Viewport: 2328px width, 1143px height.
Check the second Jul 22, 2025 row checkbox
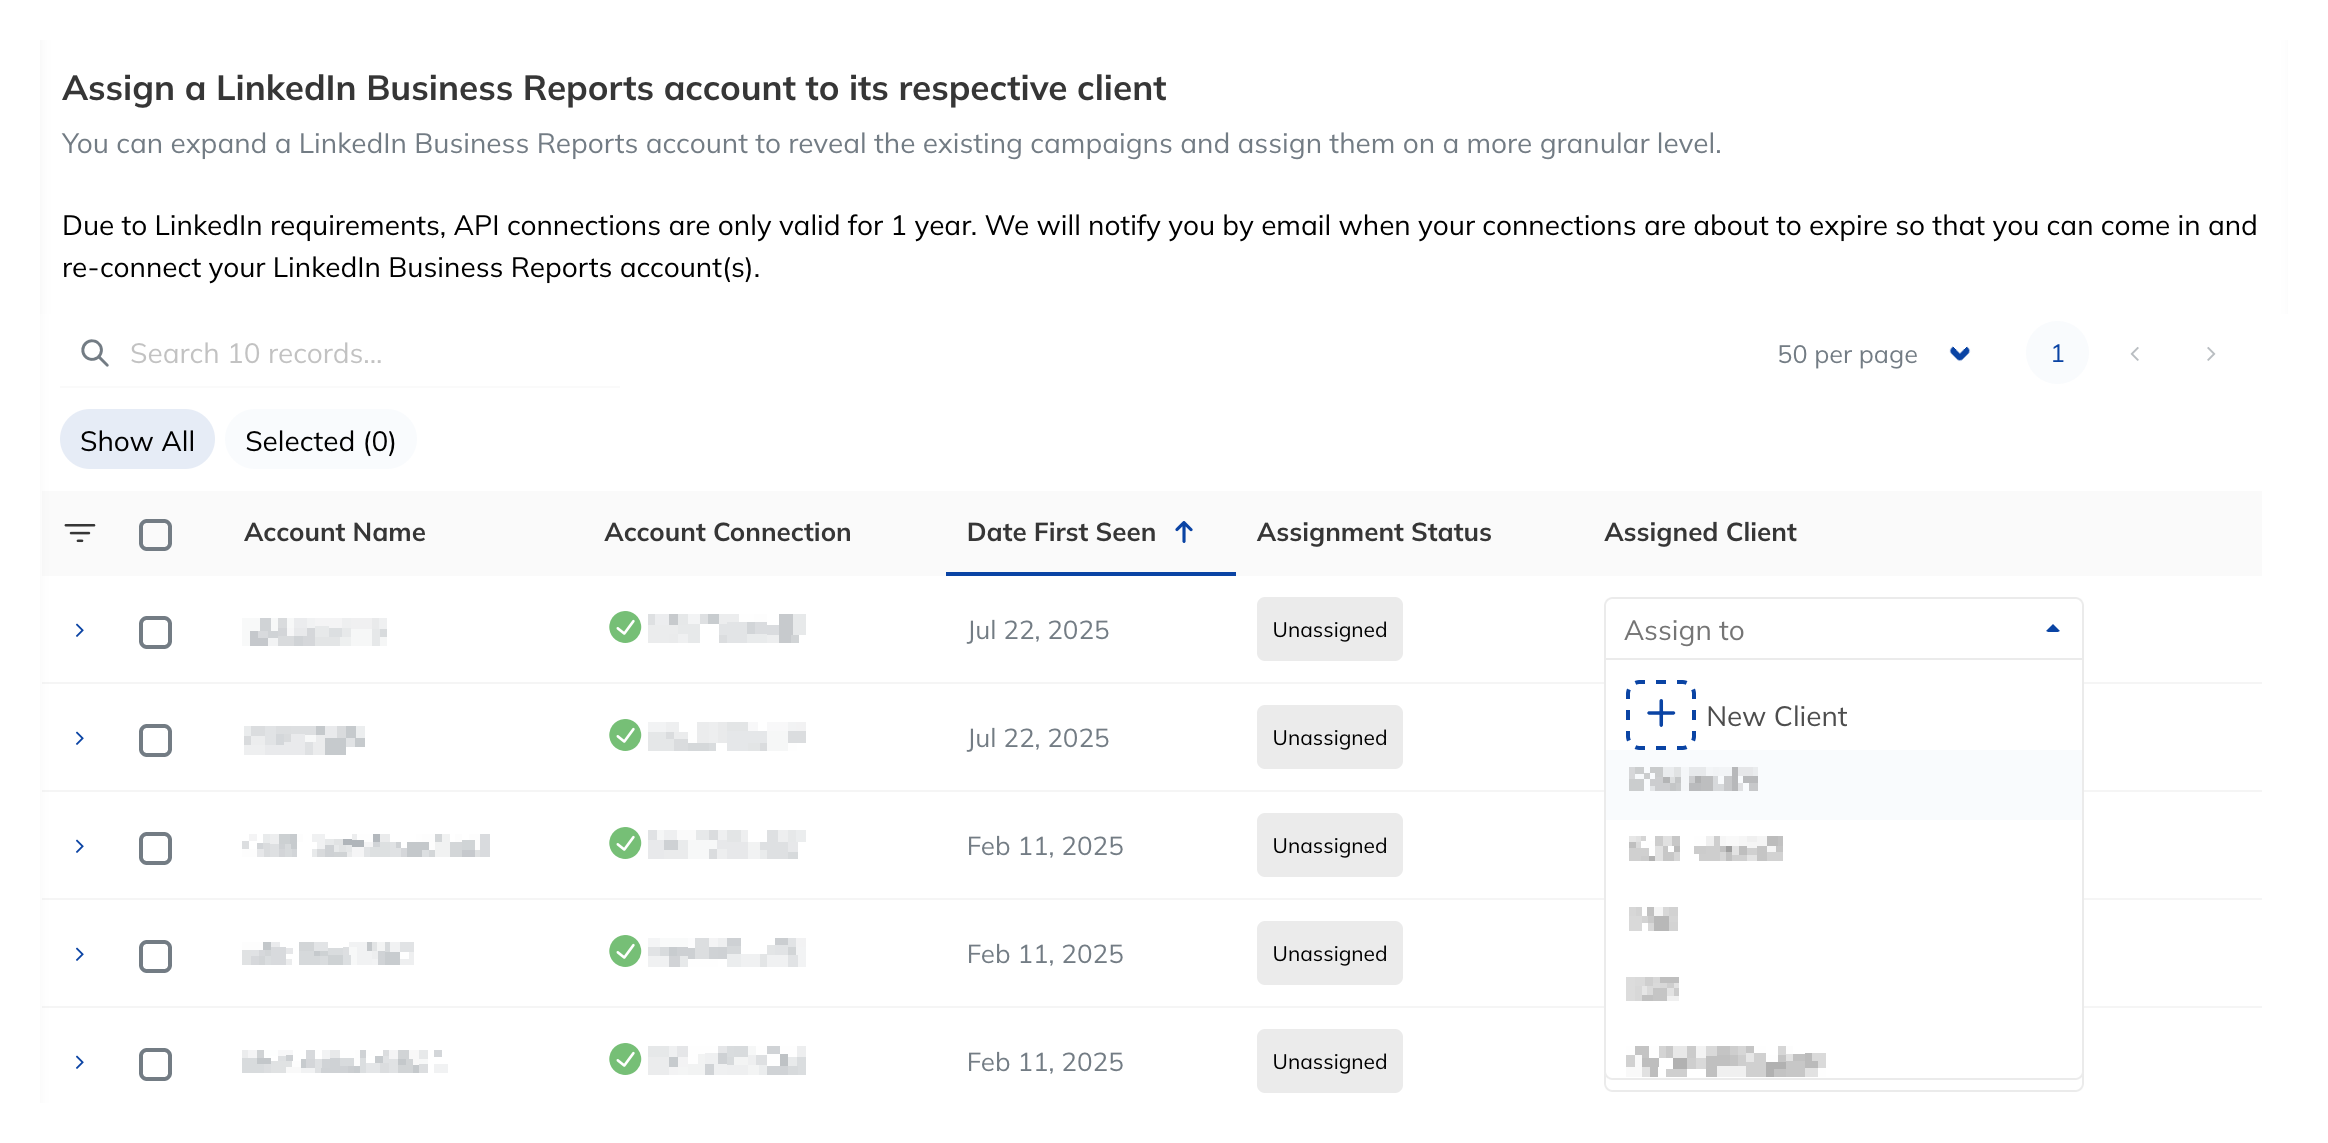(x=155, y=740)
